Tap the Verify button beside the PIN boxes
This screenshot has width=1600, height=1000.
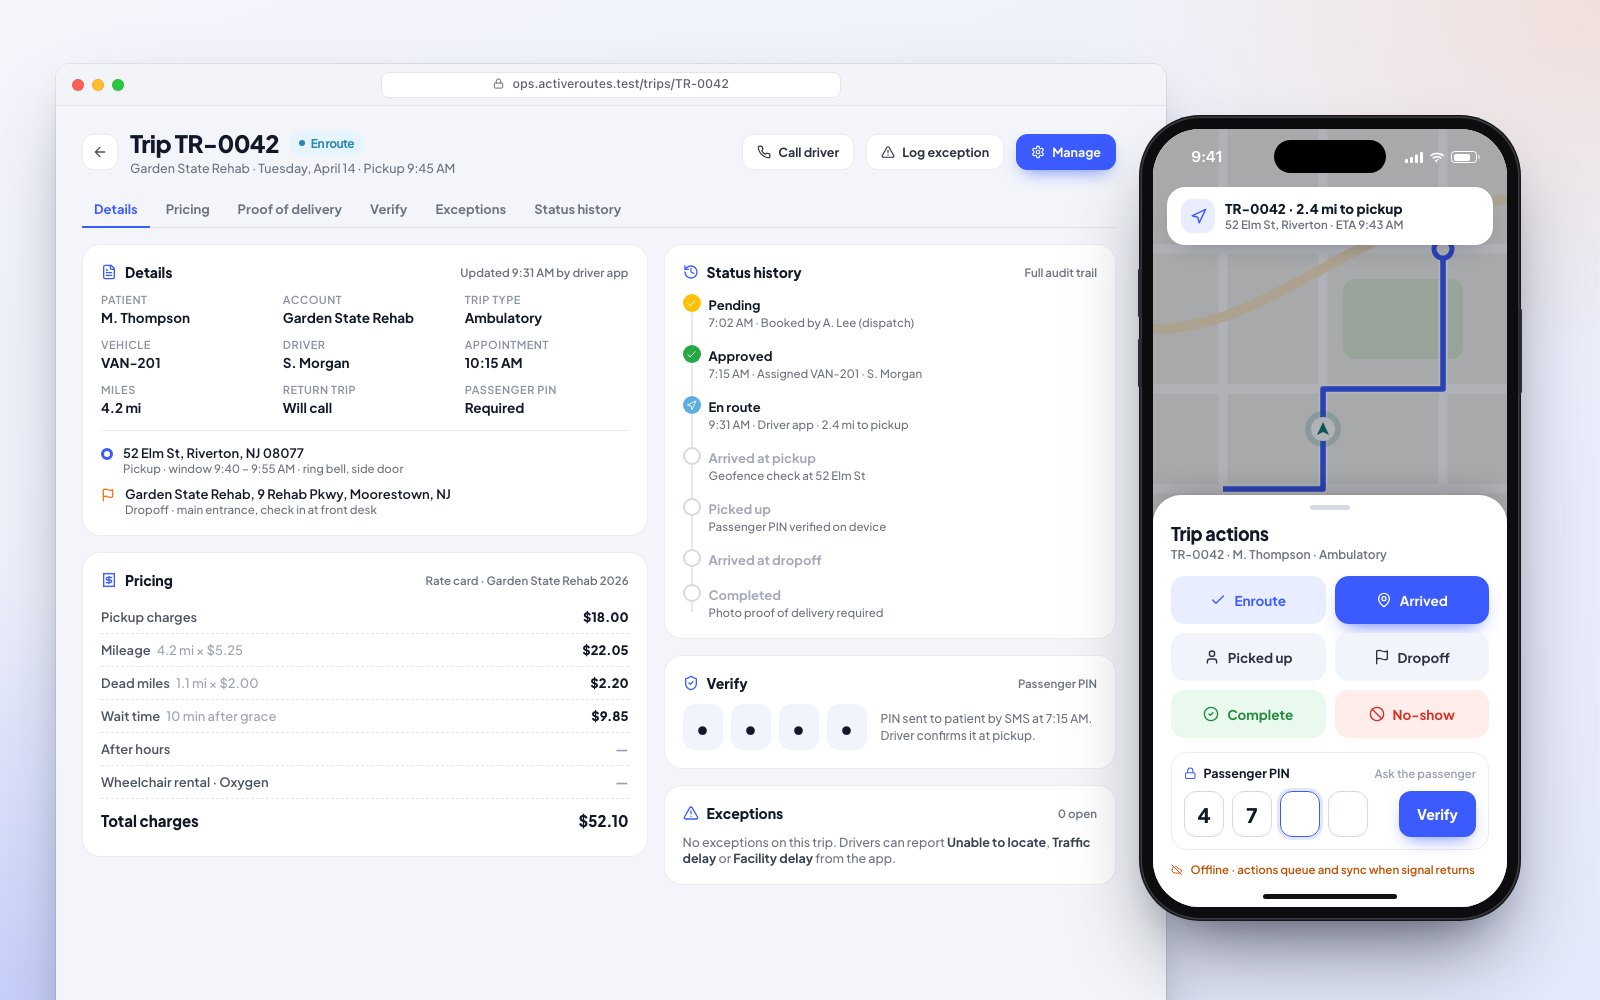pos(1437,814)
